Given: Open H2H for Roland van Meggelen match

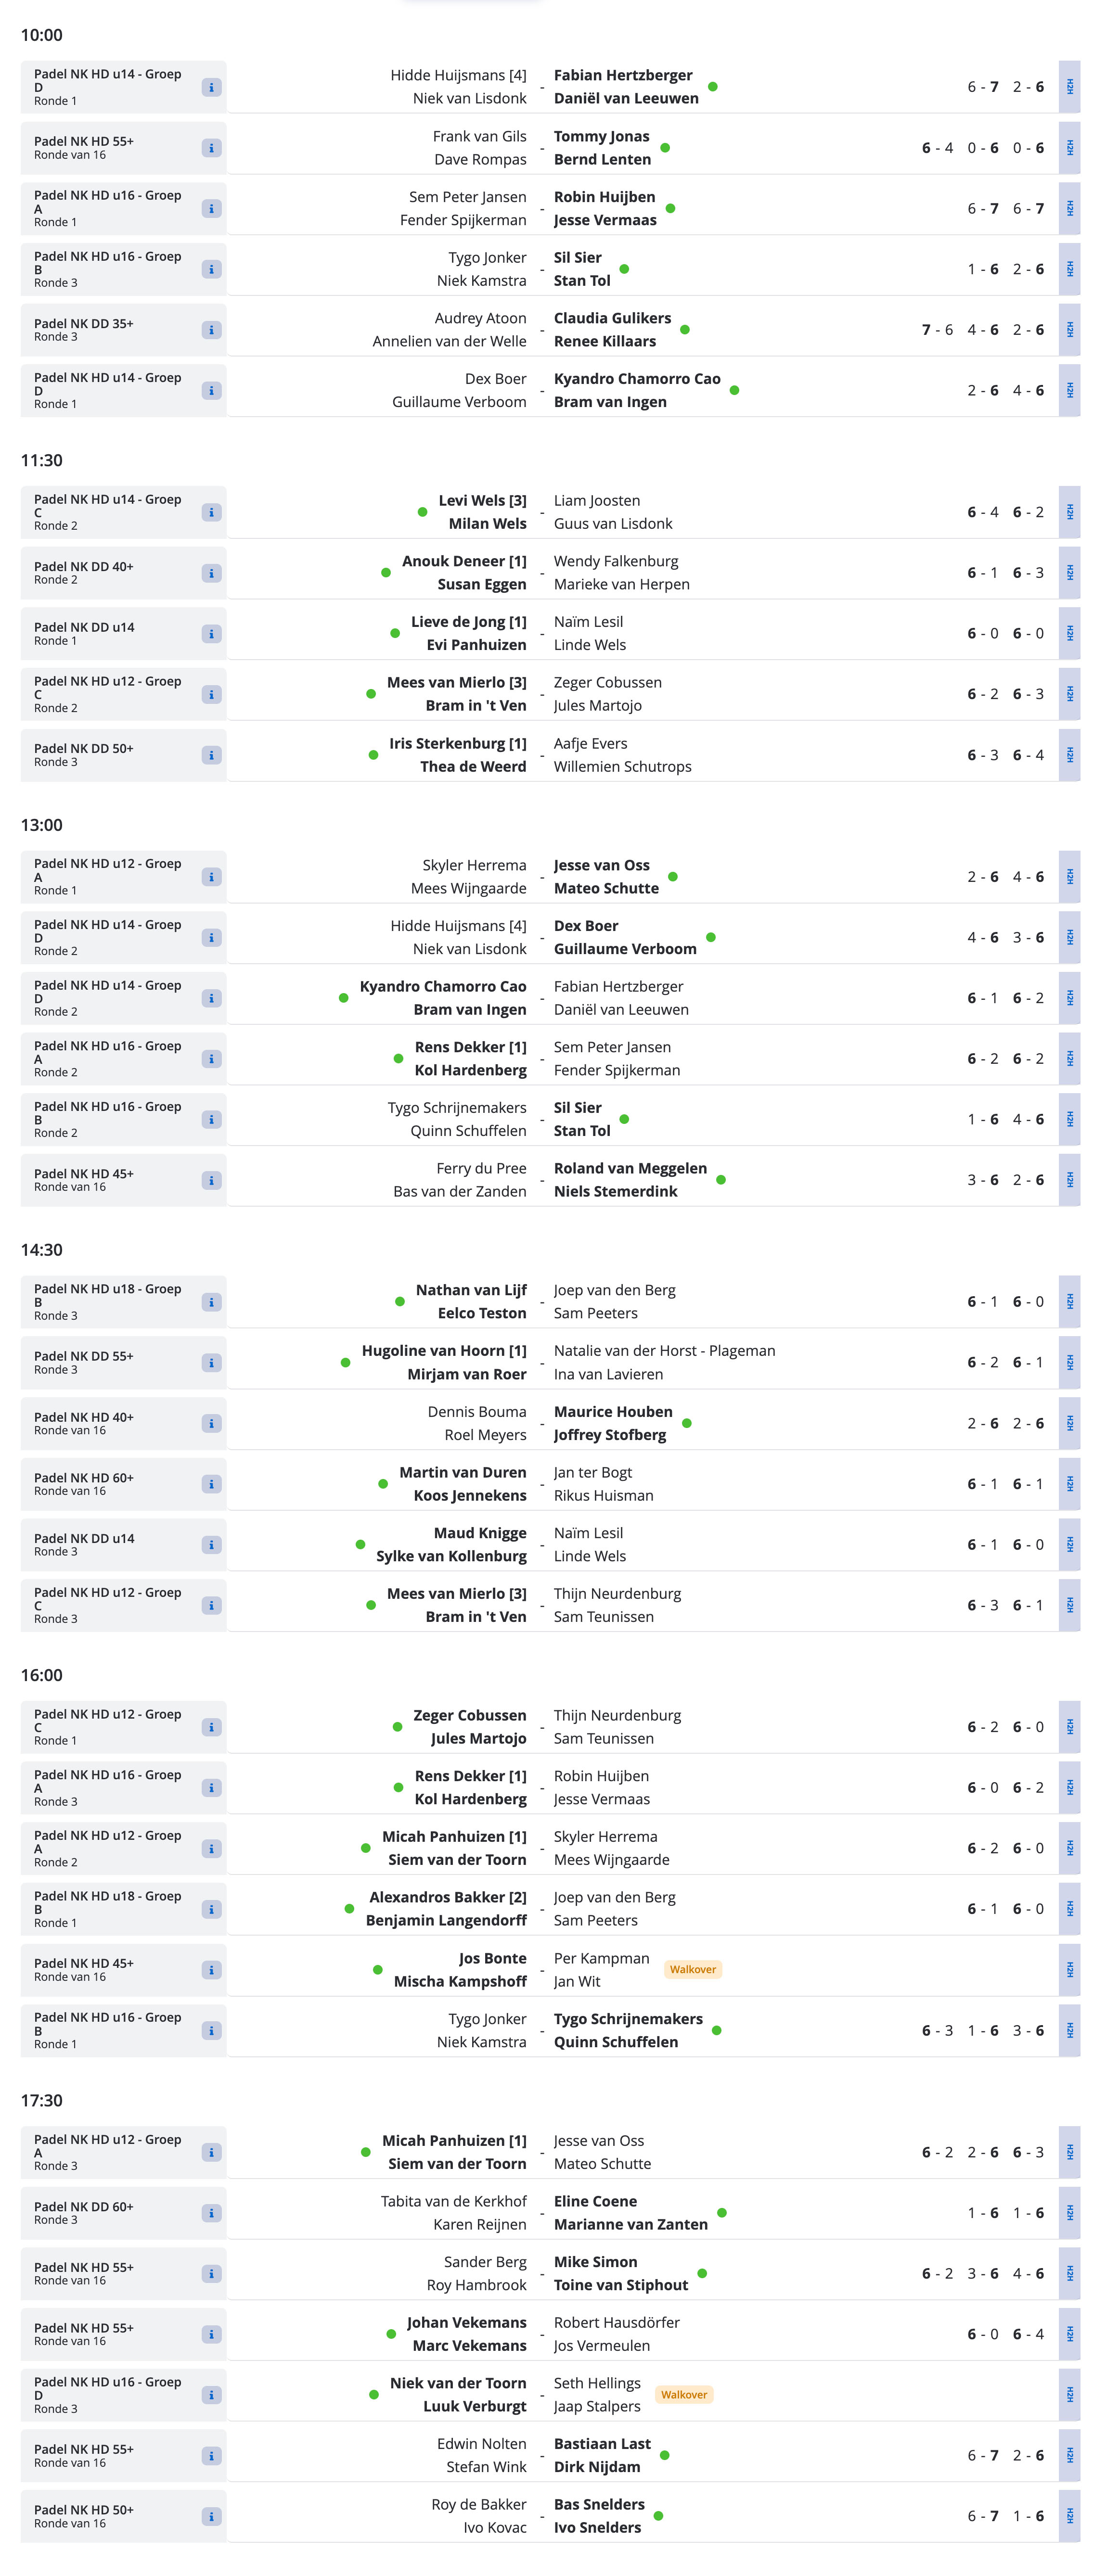Looking at the screenshot, I should pyautogui.click(x=1069, y=1180).
